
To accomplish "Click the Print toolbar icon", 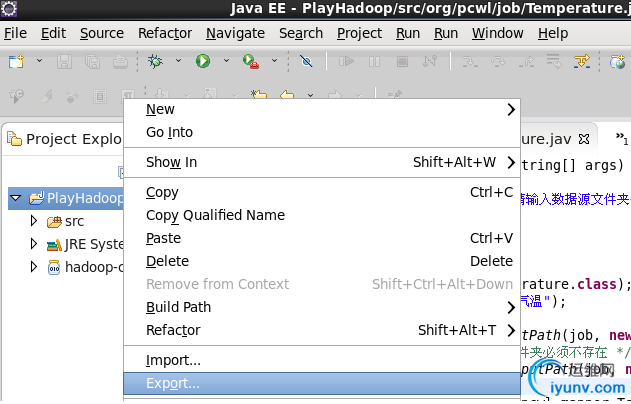I will coord(120,62).
